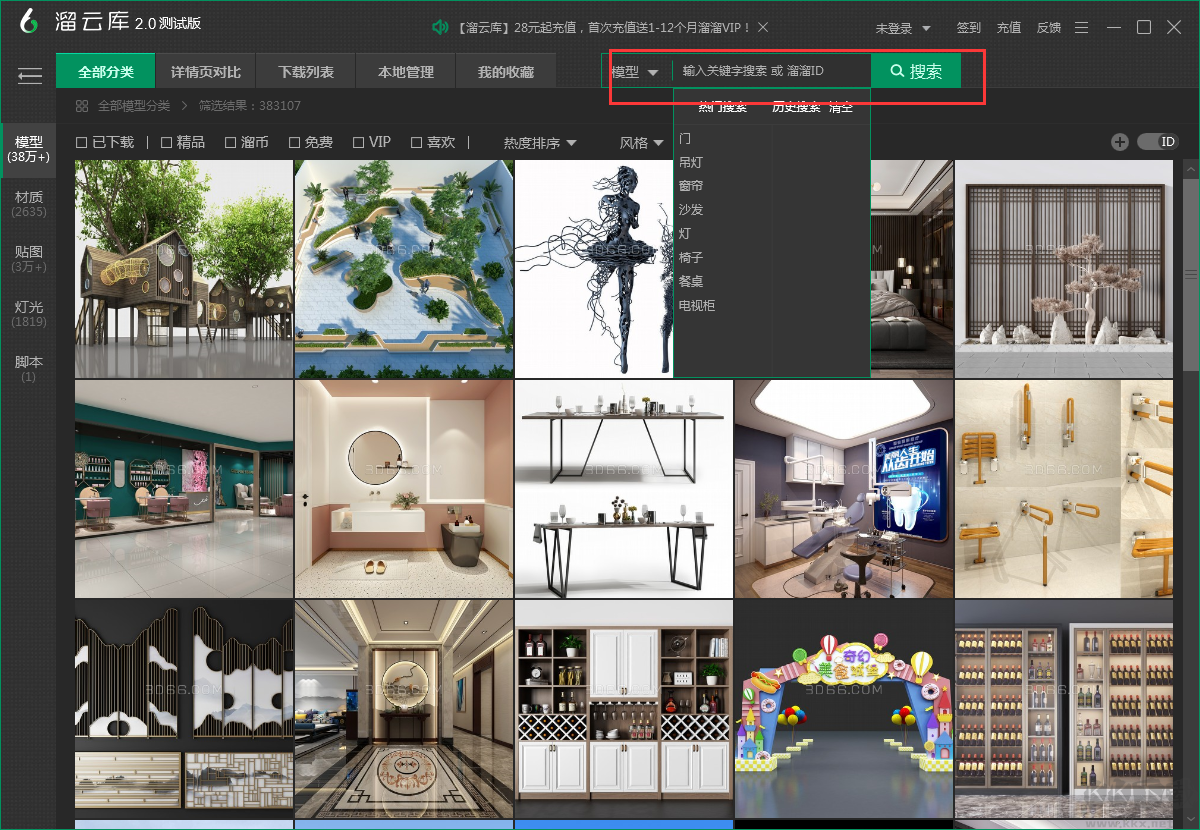Open the 贴图 category in the sidebar
Viewport: 1200px width, 830px height.
tap(29, 258)
